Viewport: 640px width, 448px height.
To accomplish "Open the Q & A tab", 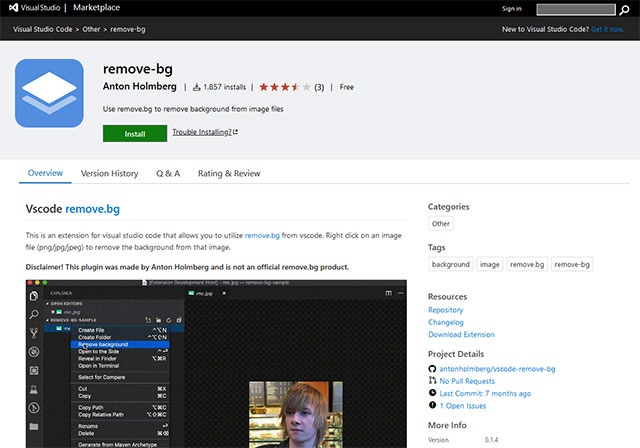I will 168,173.
